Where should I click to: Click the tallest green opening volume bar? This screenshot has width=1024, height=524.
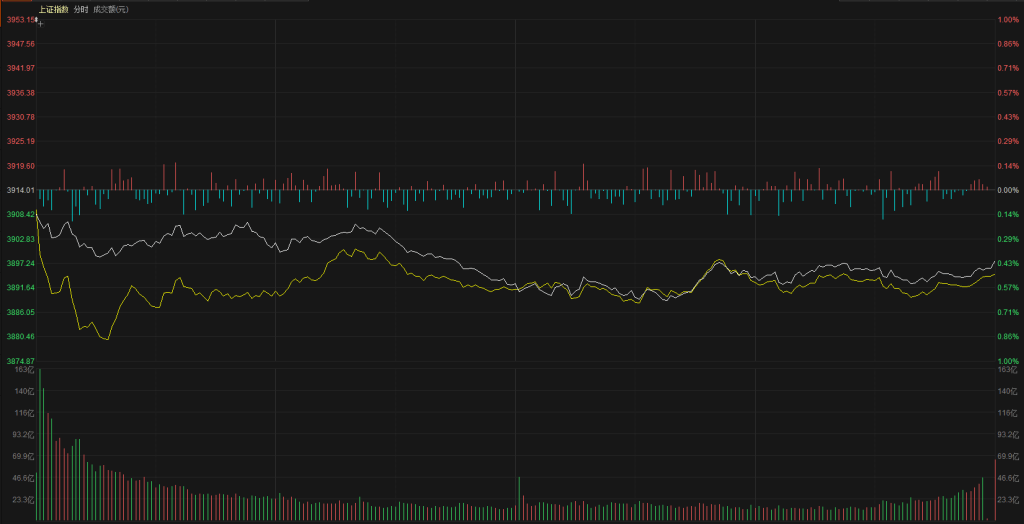coord(42,445)
